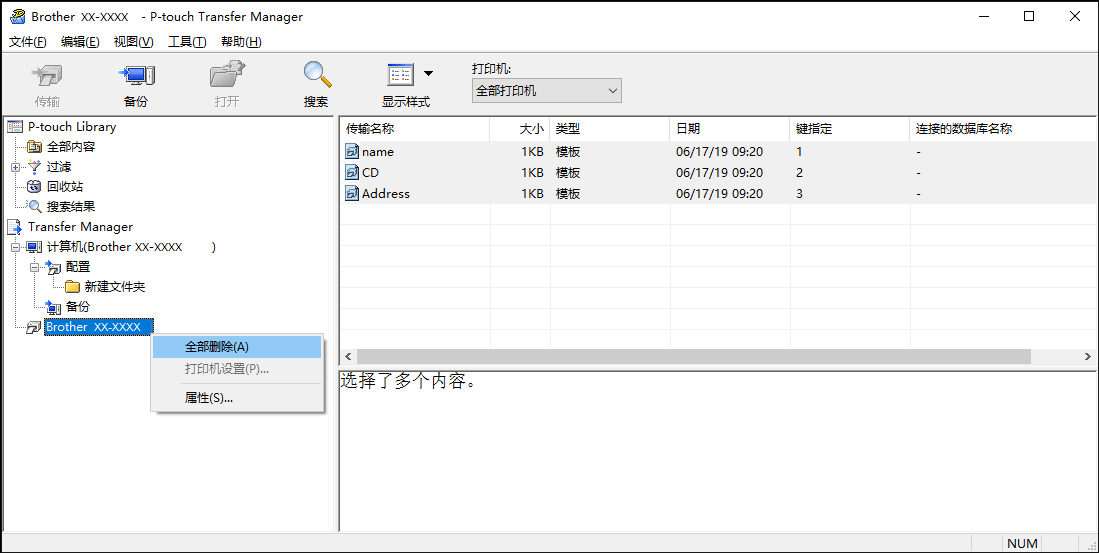The height and width of the screenshot is (553, 1099).
Task: Collapse the 计算机(Brother XX-XXXX) node
Action: [x=15, y=247]
